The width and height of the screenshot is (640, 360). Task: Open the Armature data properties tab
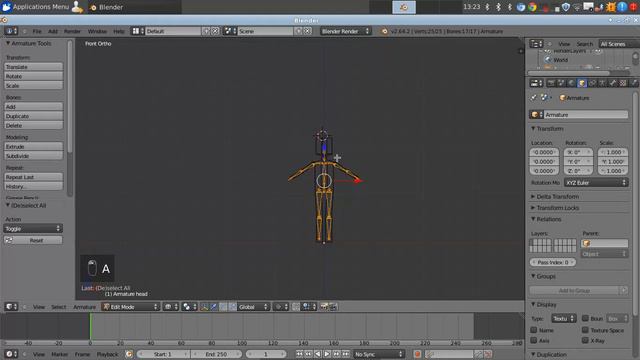click(x=602, y=83)
